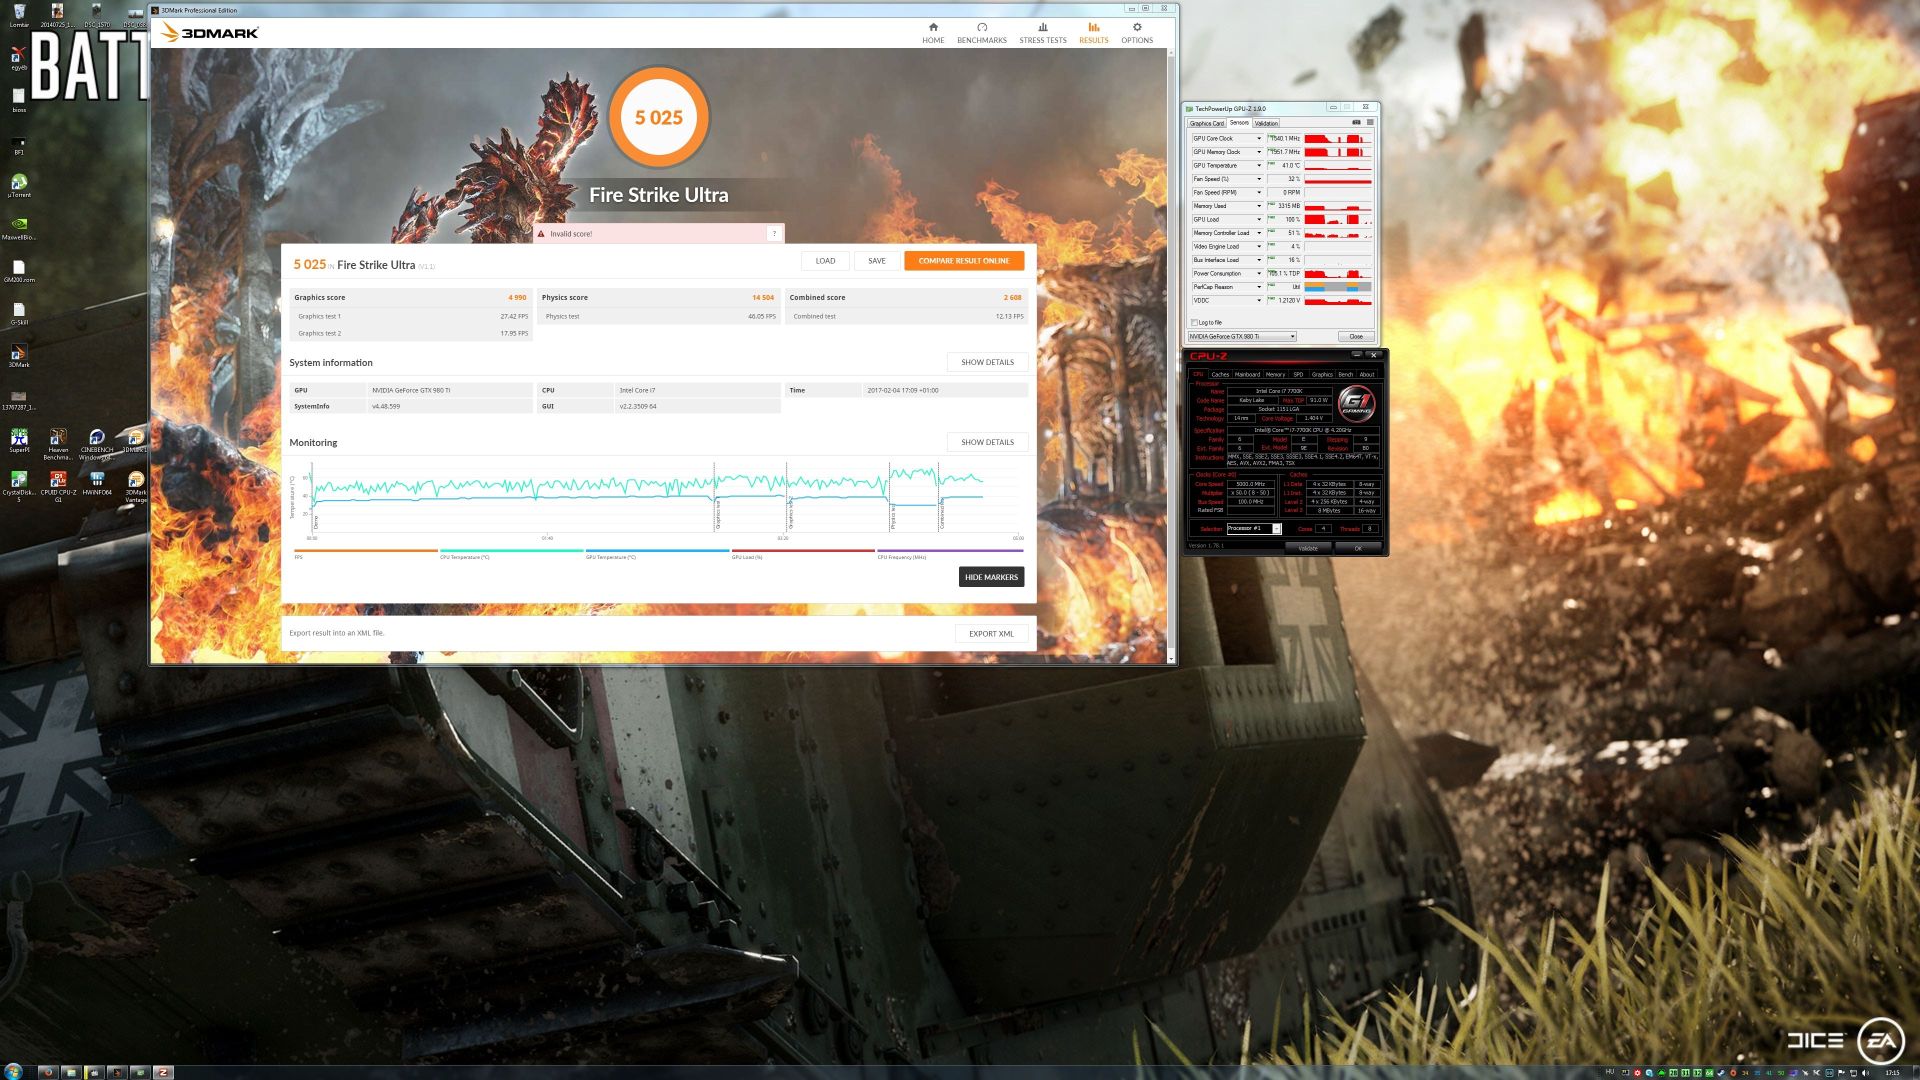Open Power Consumption sensor dropdown
Viewport: 1920px width, 1080px height.
[1259, 273]
